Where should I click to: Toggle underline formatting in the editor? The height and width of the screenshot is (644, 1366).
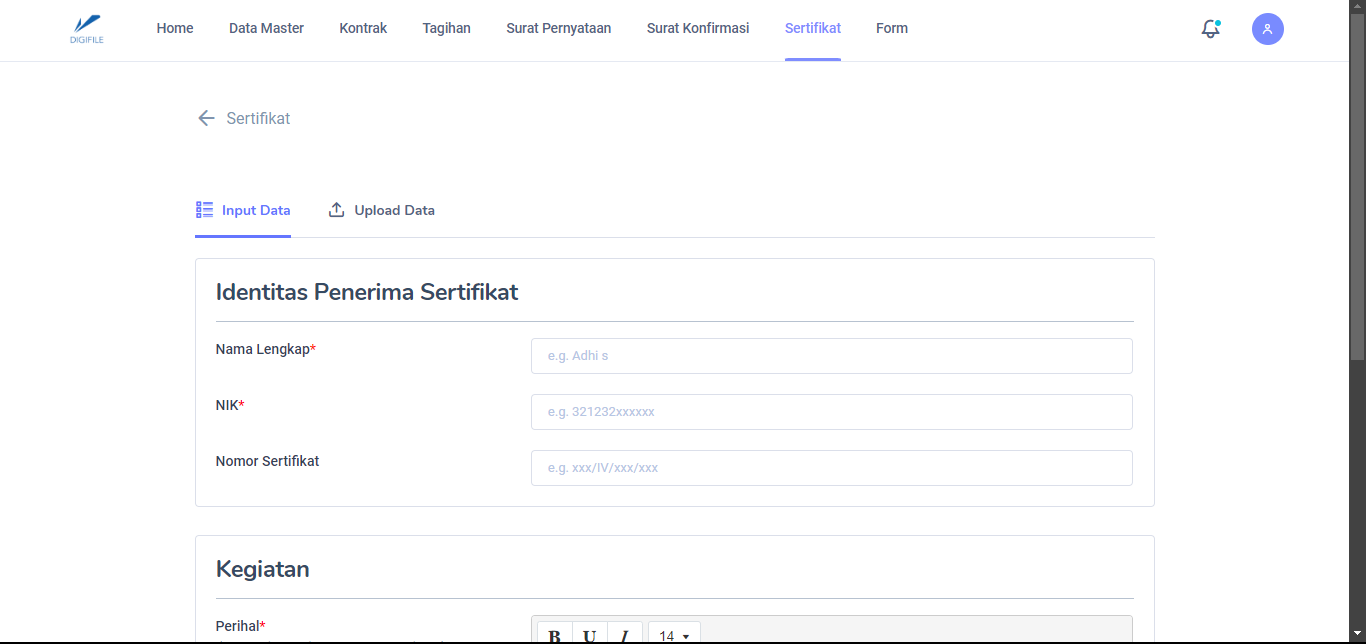pyautogui.click(x=590, y=634)
